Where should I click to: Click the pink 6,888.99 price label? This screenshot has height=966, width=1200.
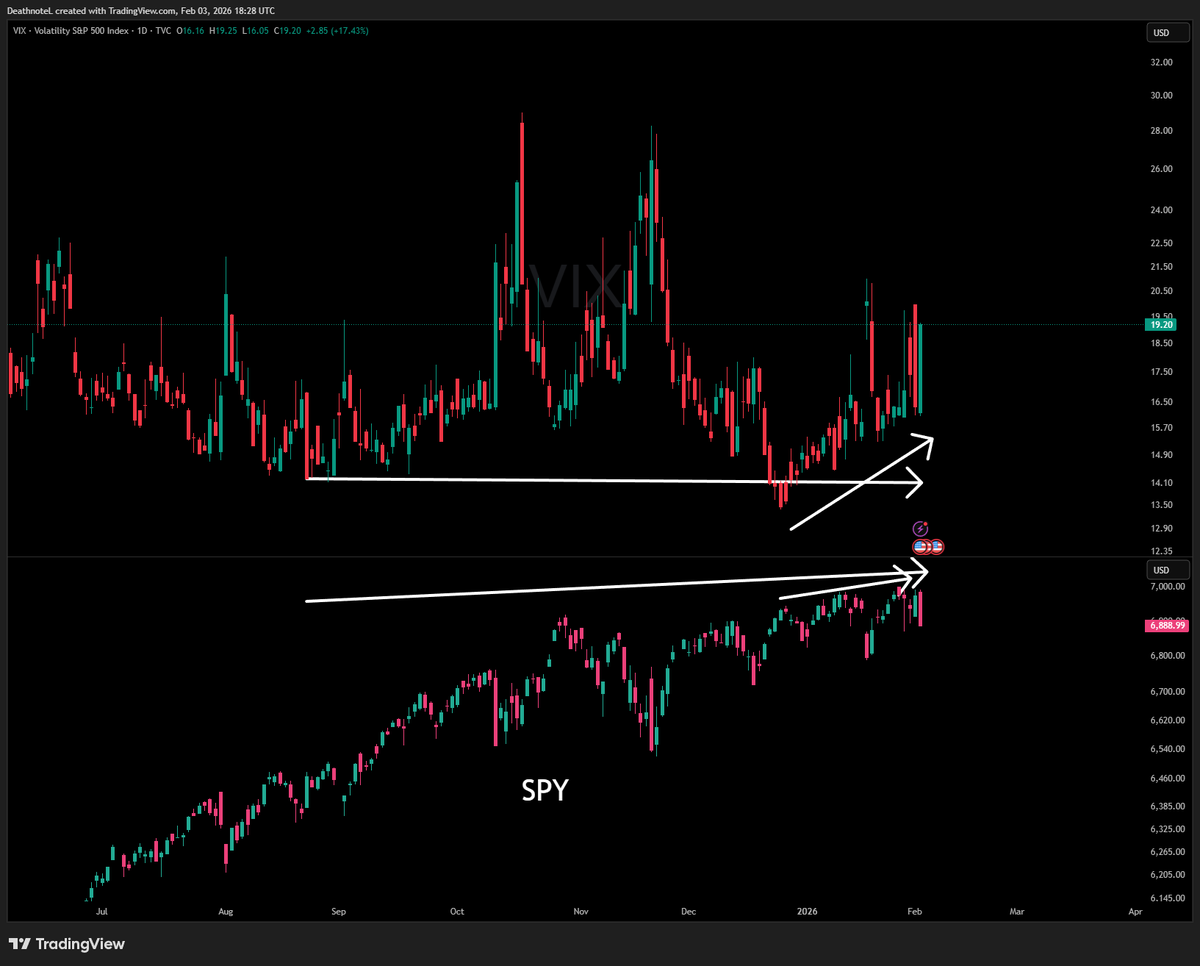point(1167,625)
